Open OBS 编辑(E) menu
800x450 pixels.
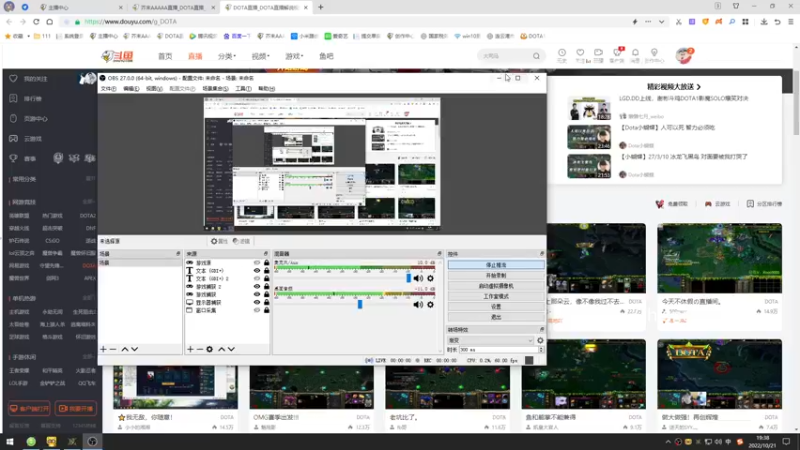(131, 89)
